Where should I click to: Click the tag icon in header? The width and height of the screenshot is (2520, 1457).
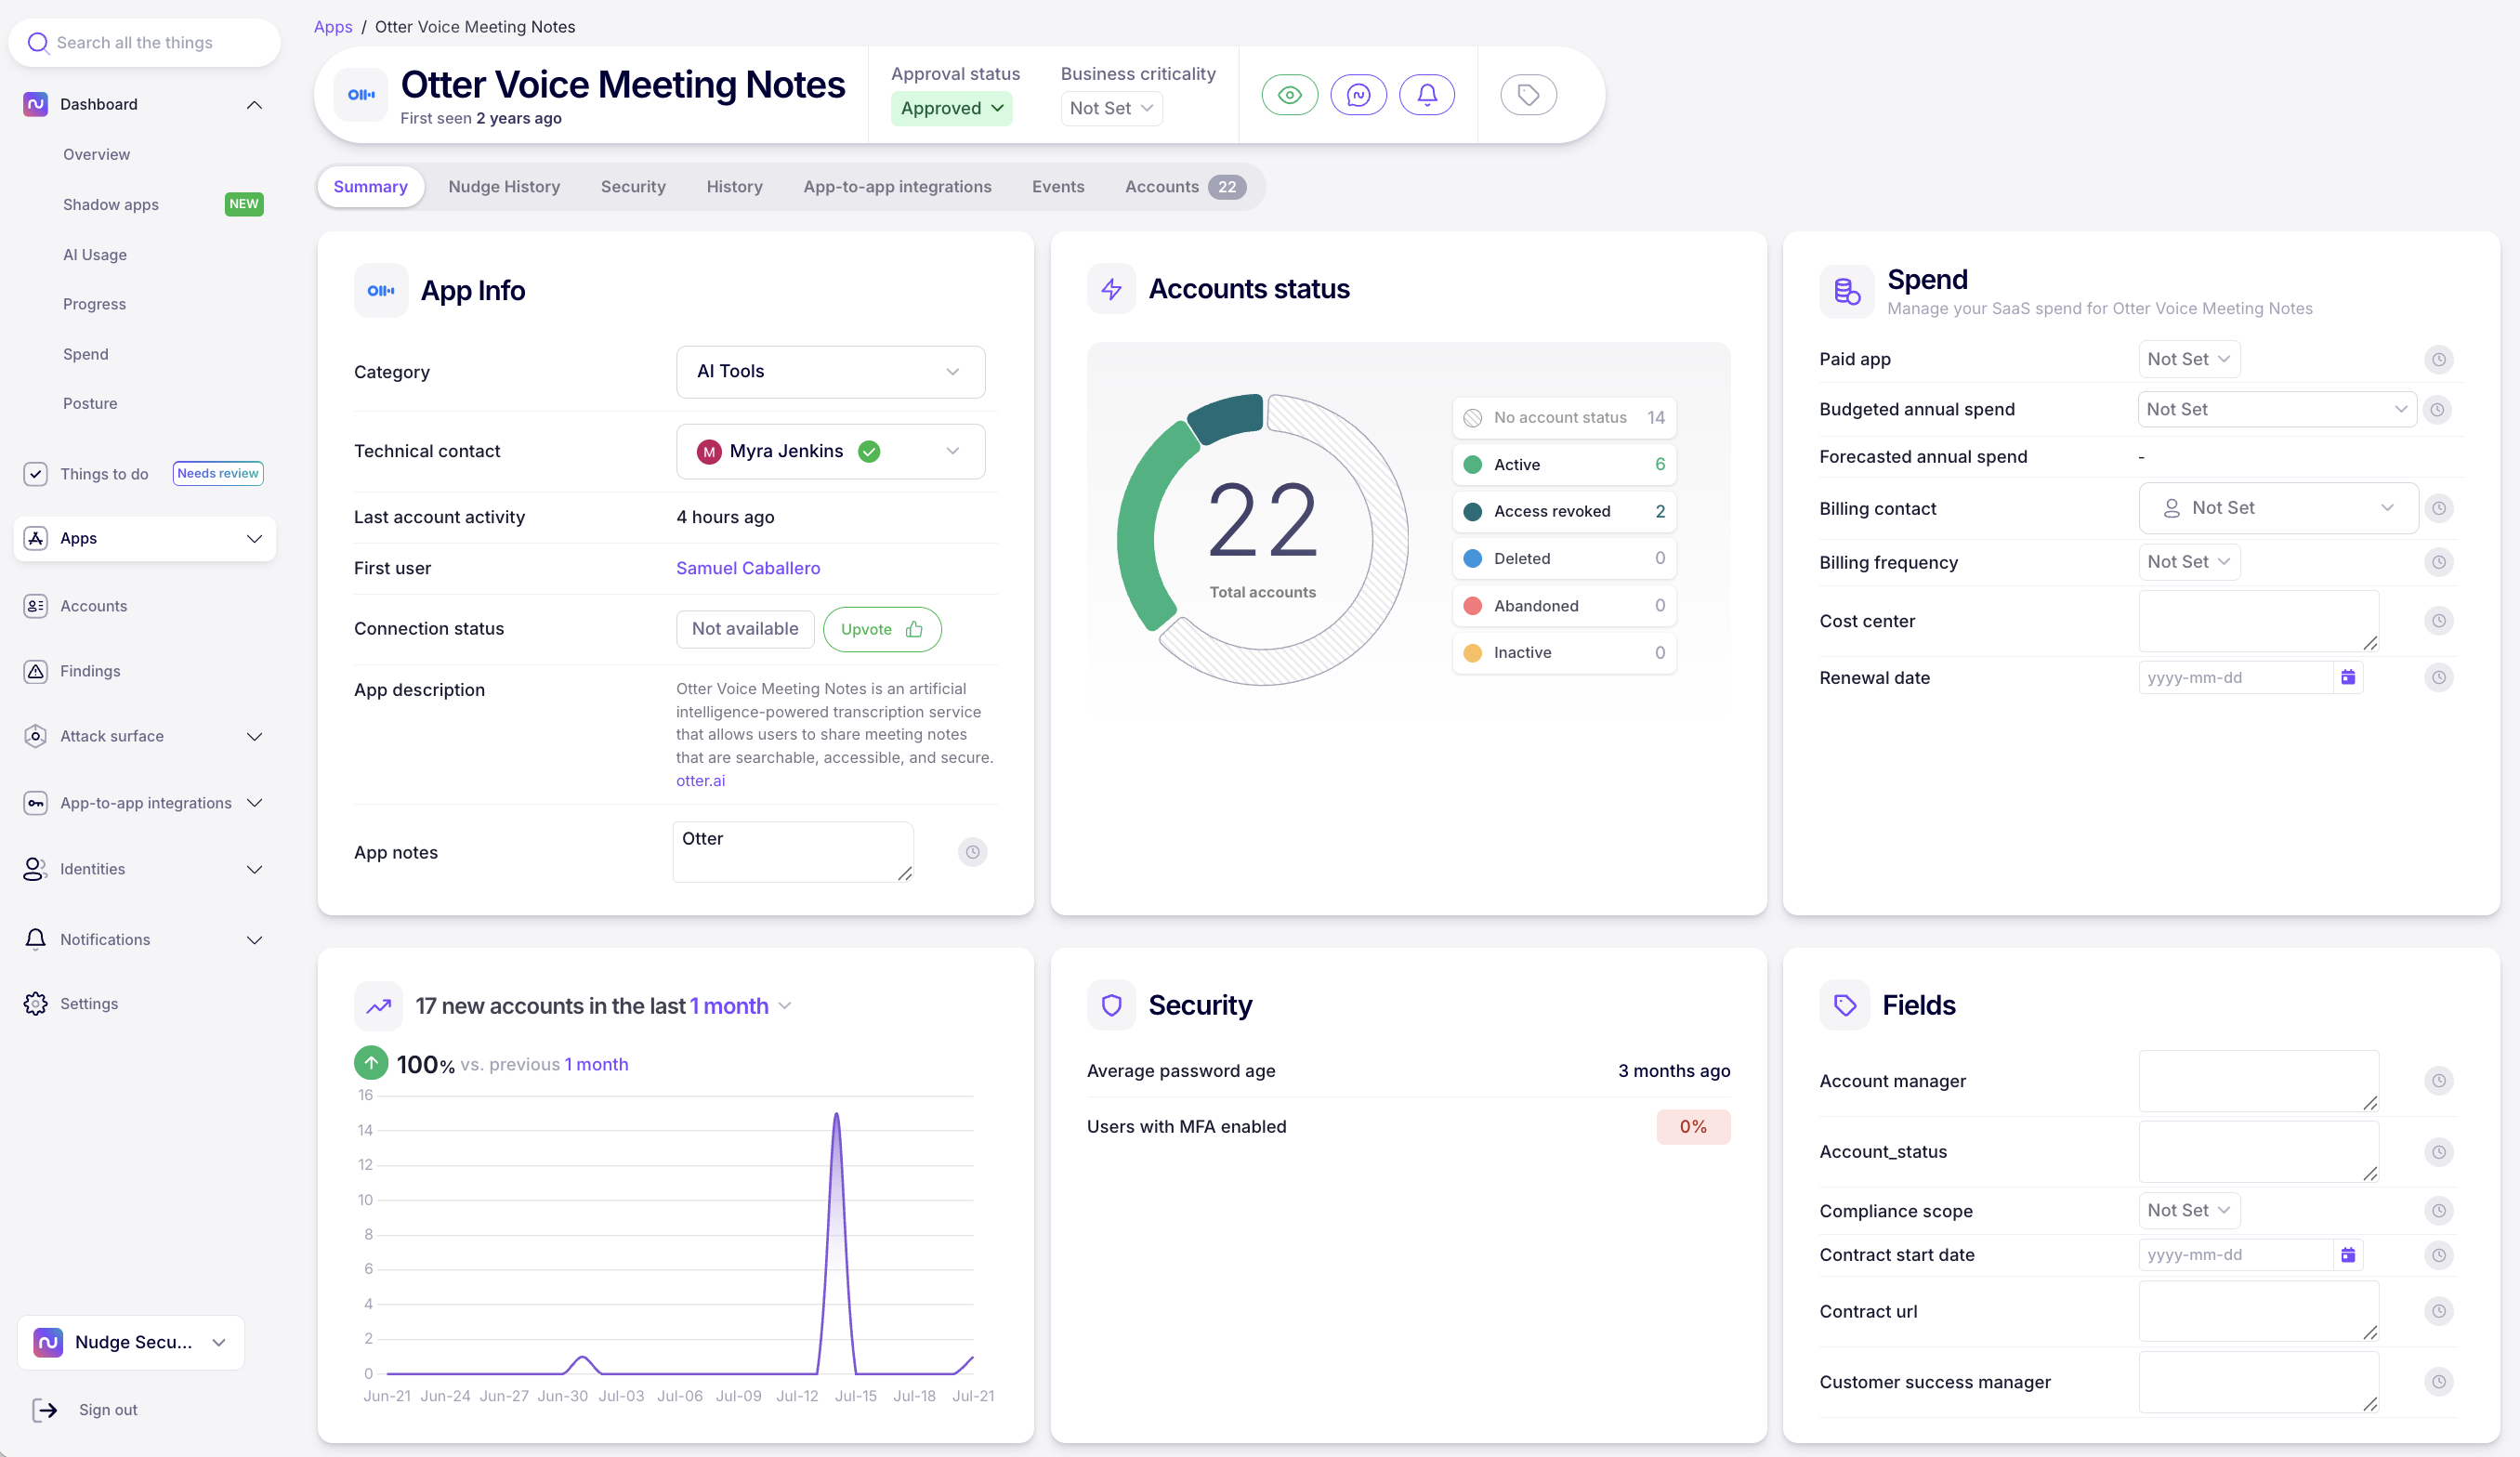click(1528, 95)
